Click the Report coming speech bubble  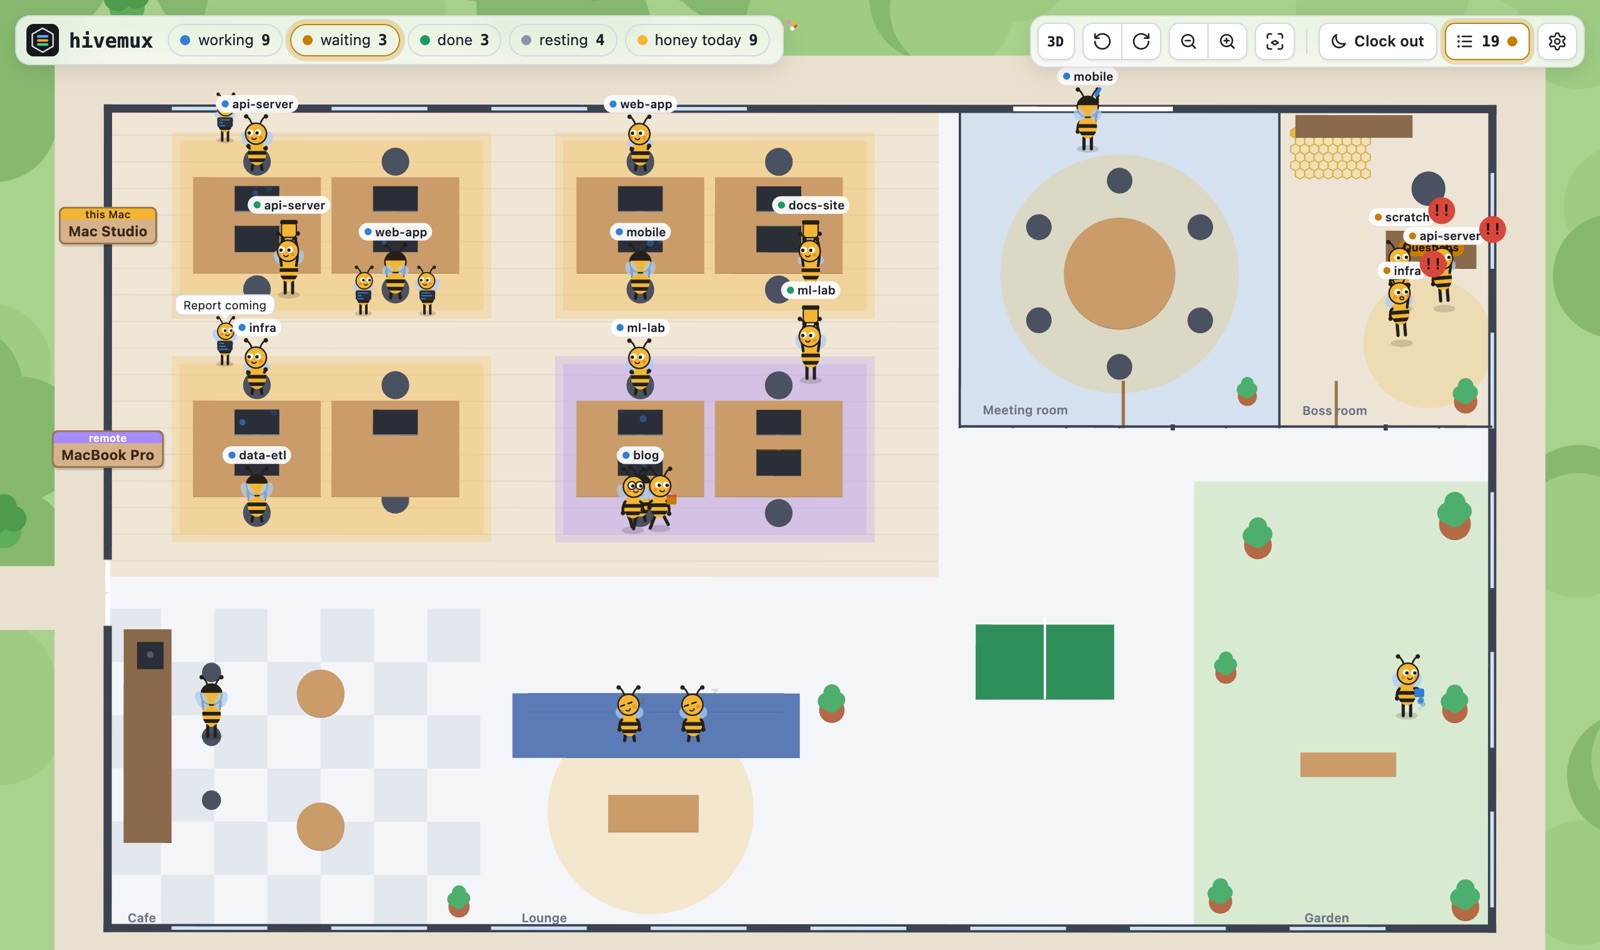(225, 305)
